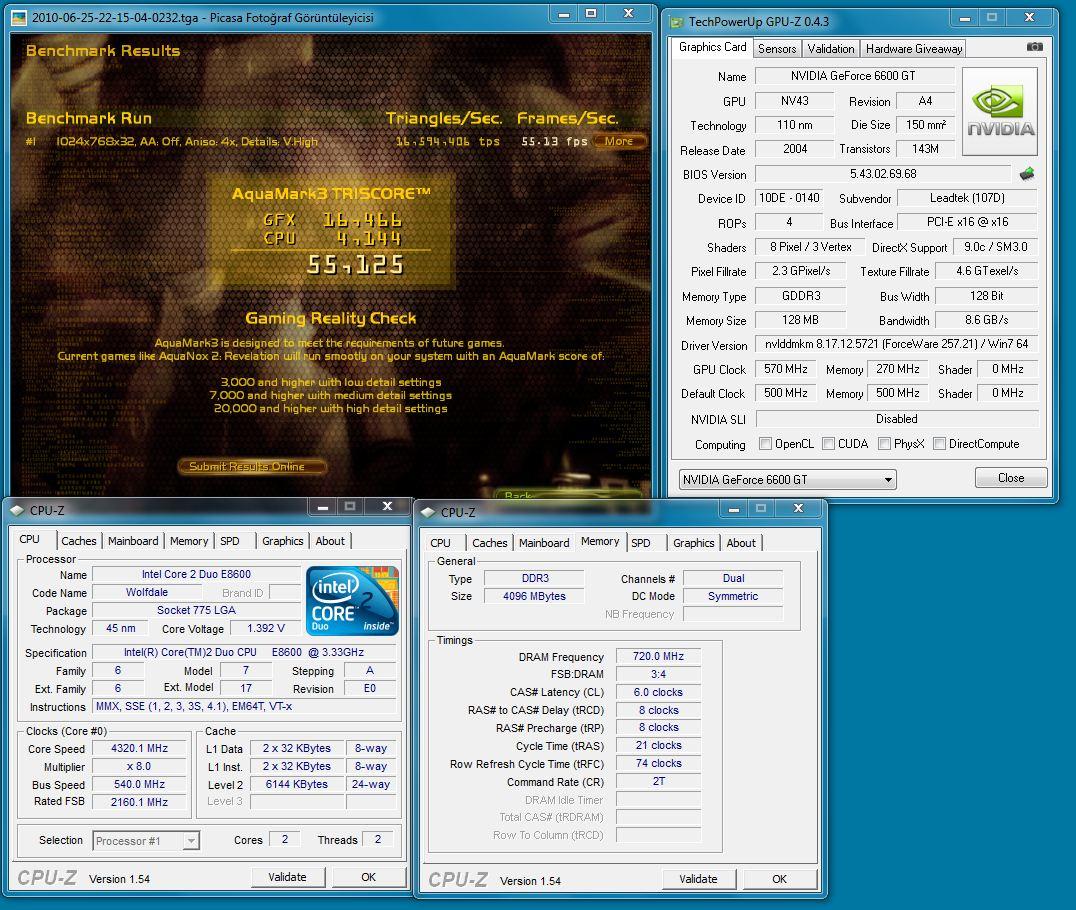Click the BIOS save chip icon in GPU-Z
The width and height of the screenshot is (1076, 910).
1027,174
